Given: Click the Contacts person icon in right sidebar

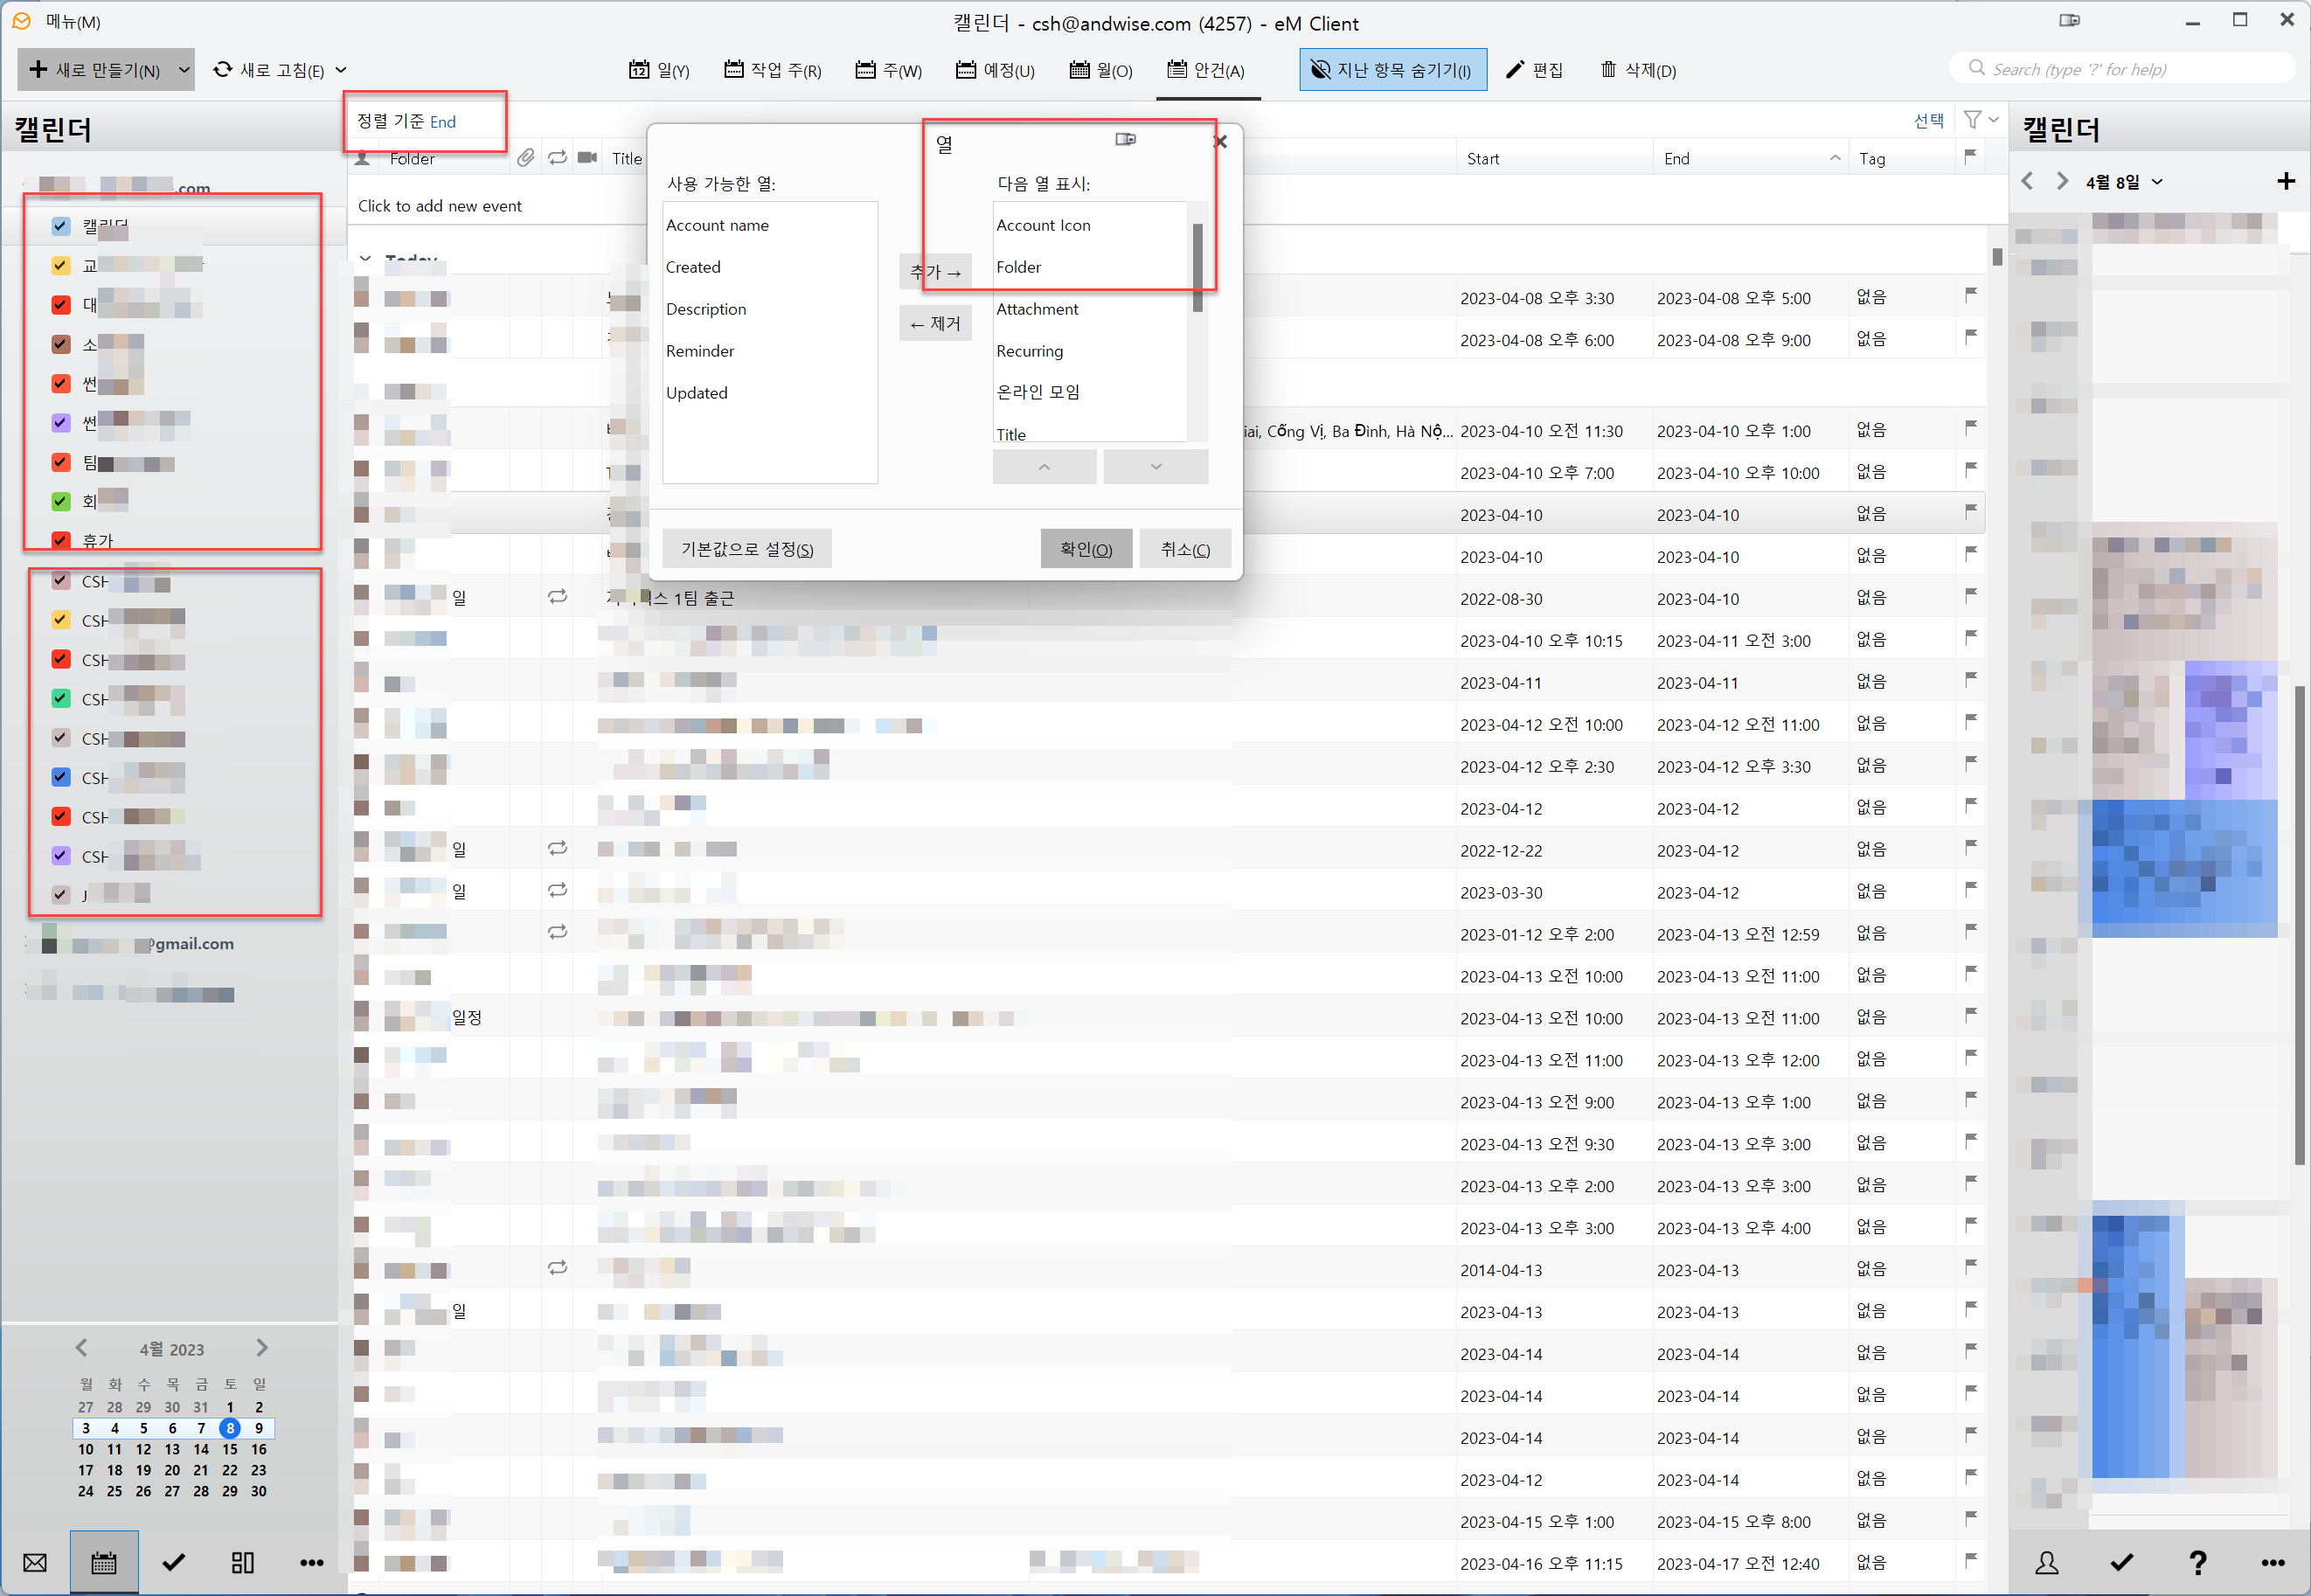Looking at the screenshot, I should pyautogui.click(x=2047, y=1562).
